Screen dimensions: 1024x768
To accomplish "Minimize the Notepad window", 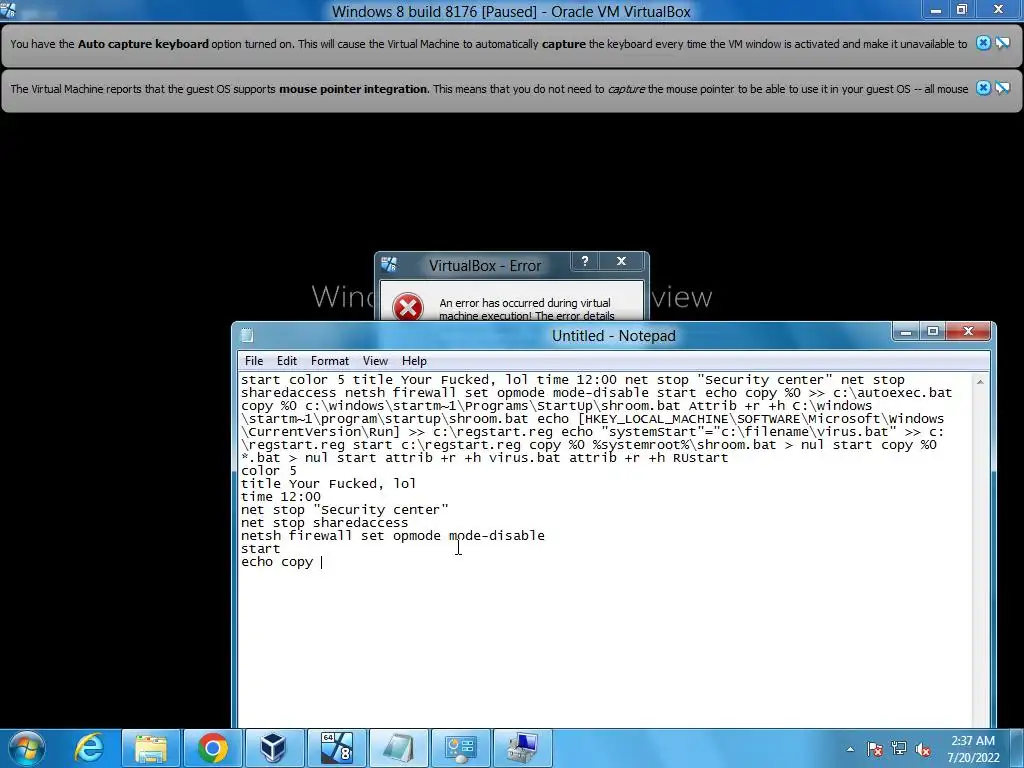I will click(x=906, y=332).
